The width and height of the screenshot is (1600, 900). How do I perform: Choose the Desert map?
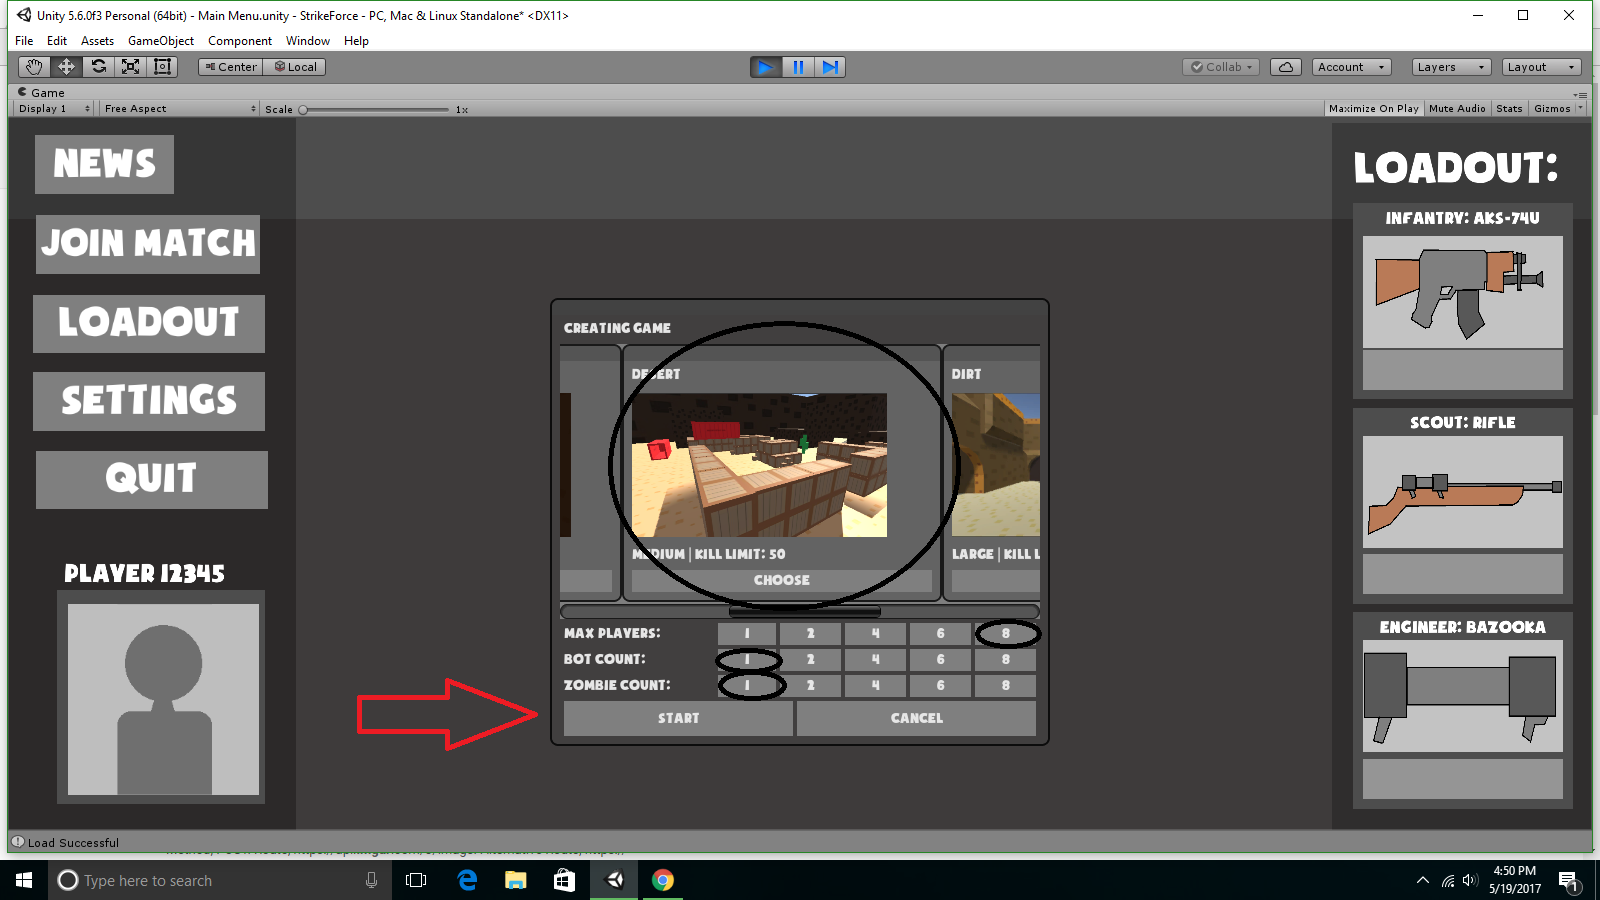782,580
